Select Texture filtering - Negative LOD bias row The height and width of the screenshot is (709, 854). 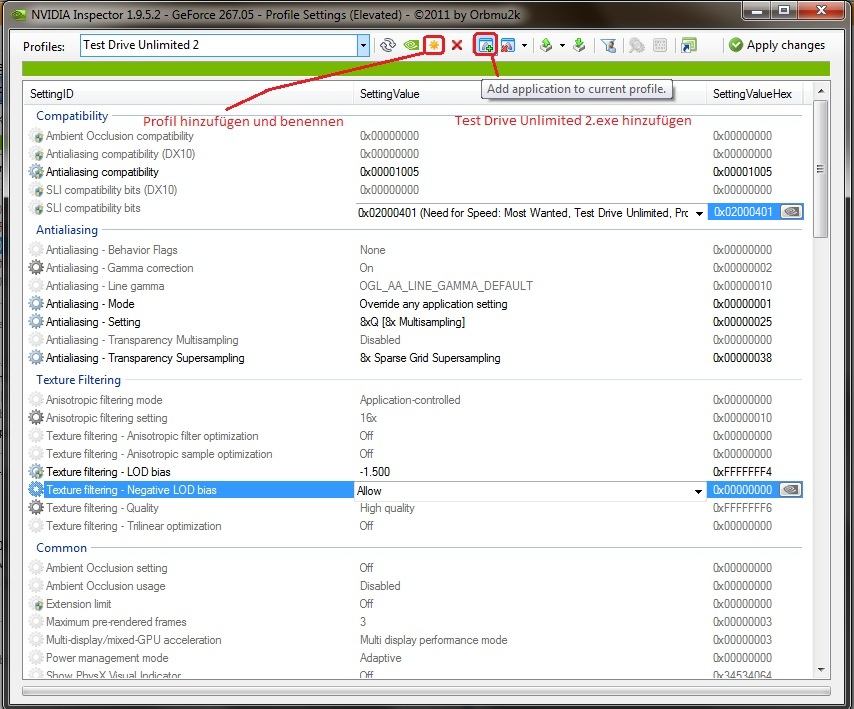coord(417,490)
